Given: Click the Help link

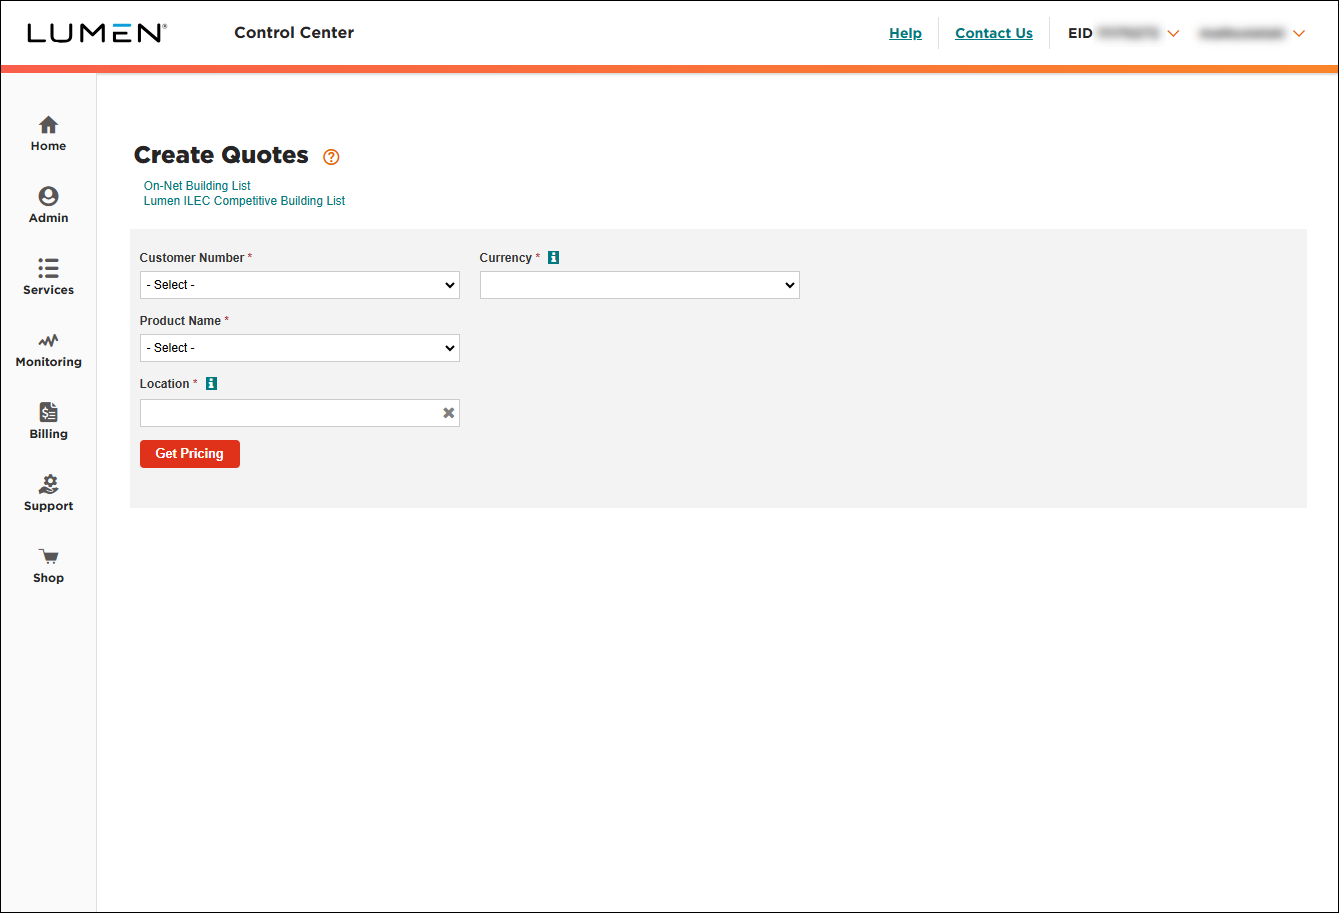Looking at the screenshot, I should coord(905,33).
